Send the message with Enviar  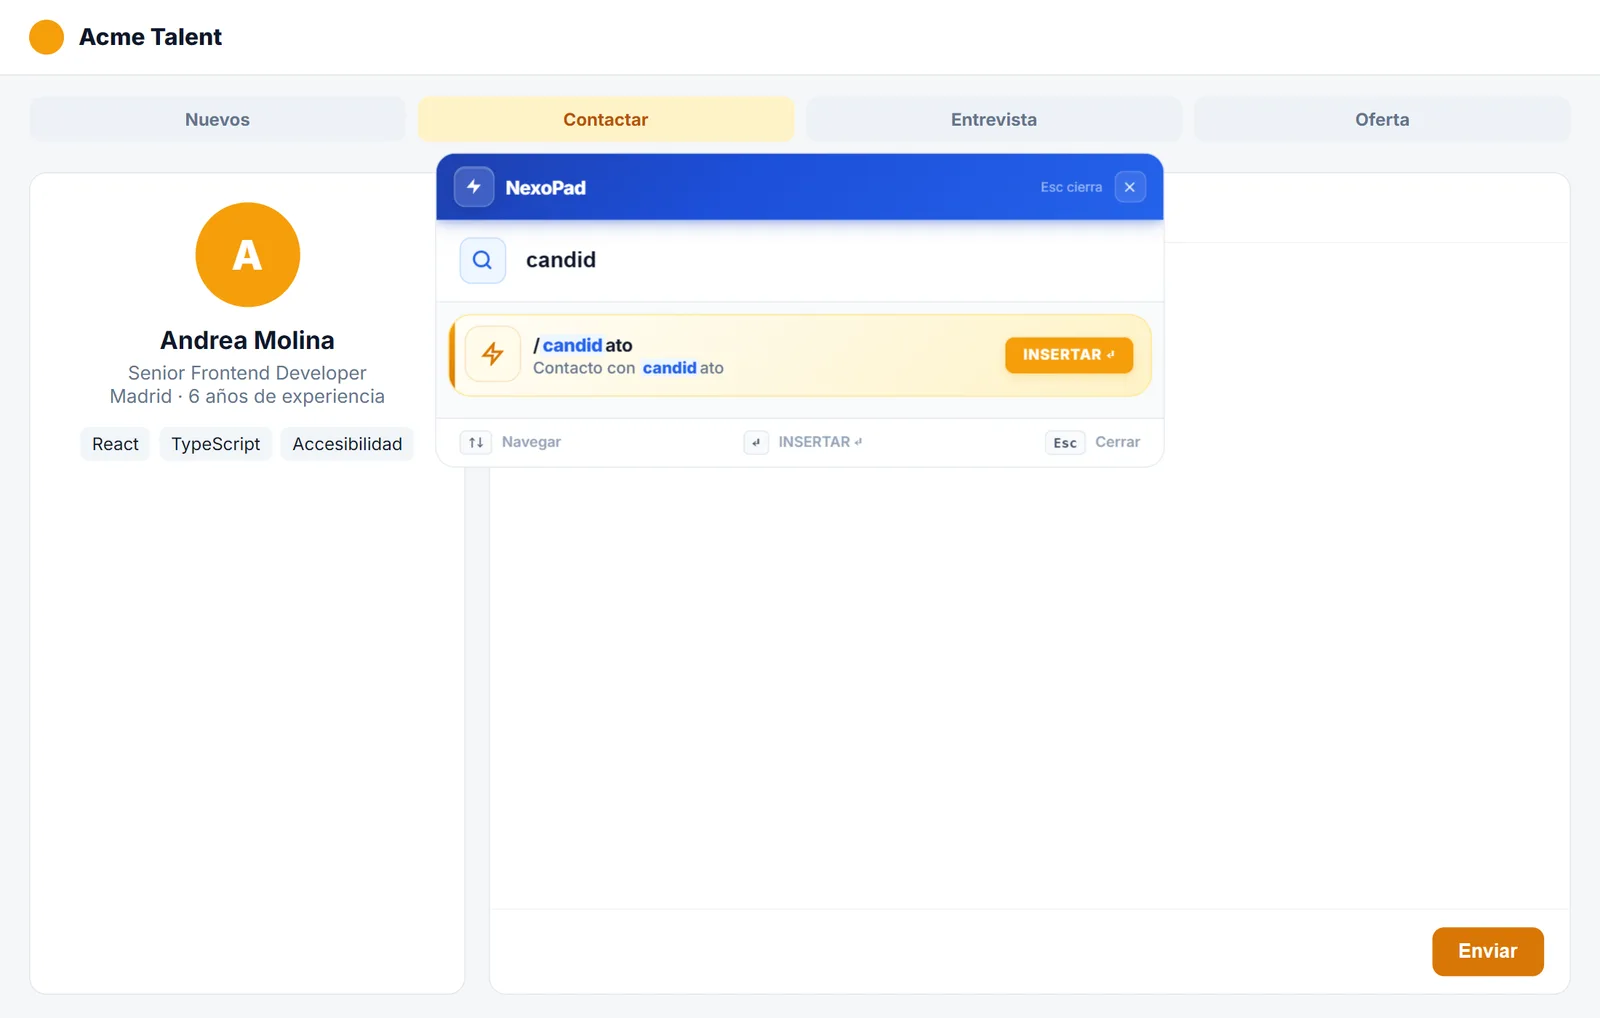pos(1488,951)
